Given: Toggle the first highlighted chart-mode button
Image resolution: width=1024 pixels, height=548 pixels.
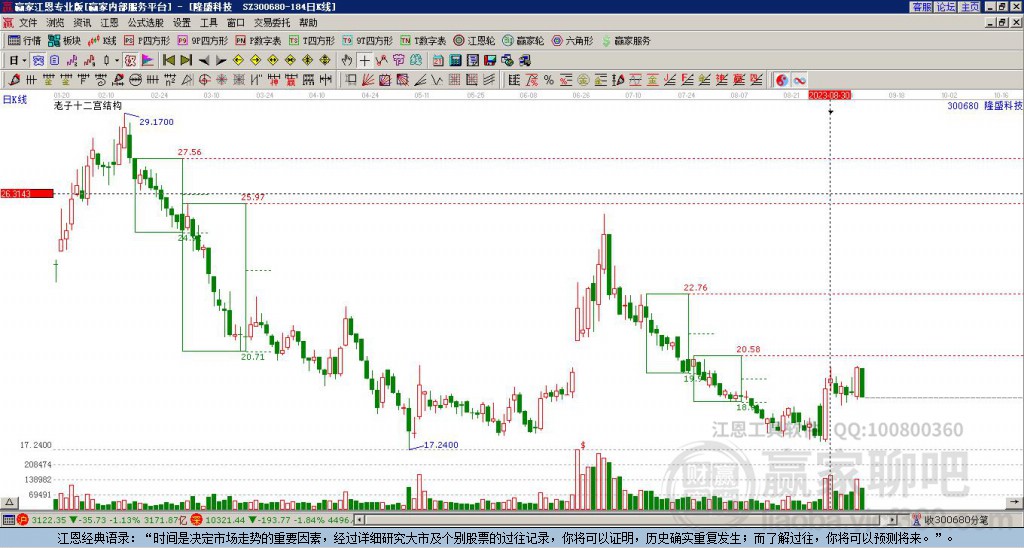Looking at the screenshot, I should point(39,61).
